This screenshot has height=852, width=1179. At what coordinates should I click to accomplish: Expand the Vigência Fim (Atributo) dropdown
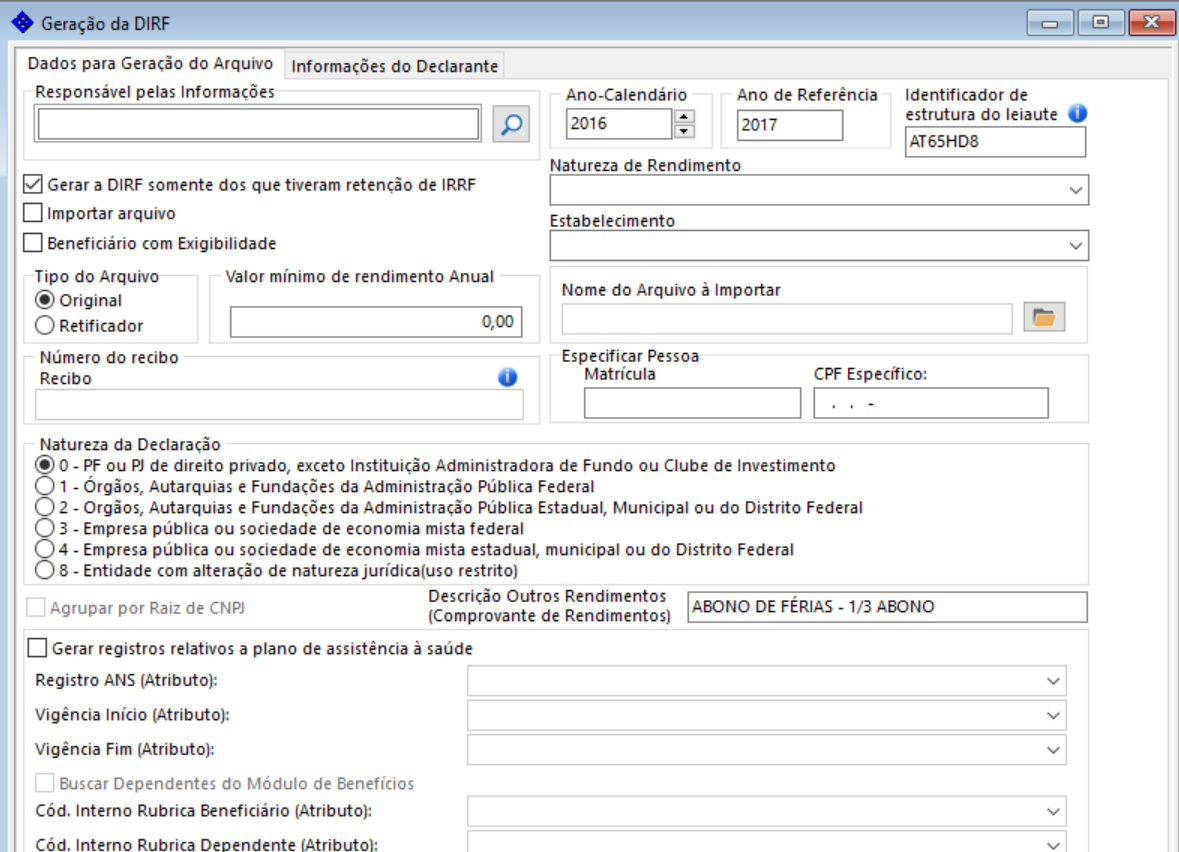[1053, 750]
